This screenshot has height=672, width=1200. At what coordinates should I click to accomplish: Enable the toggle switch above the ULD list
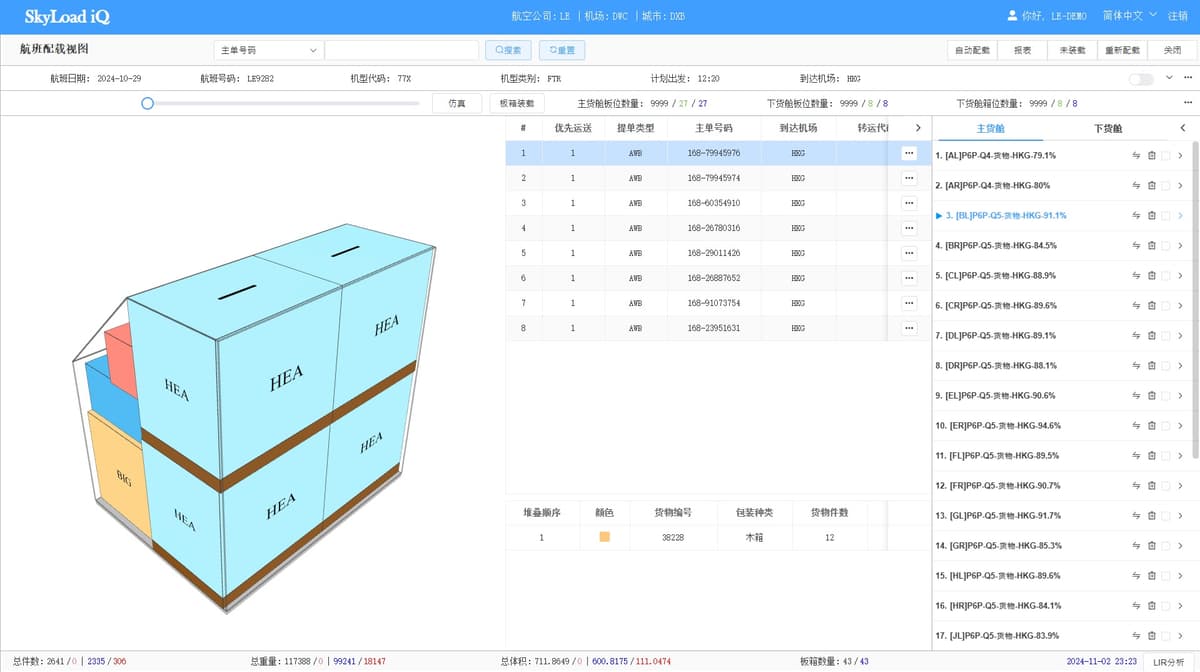[1140, 77]
